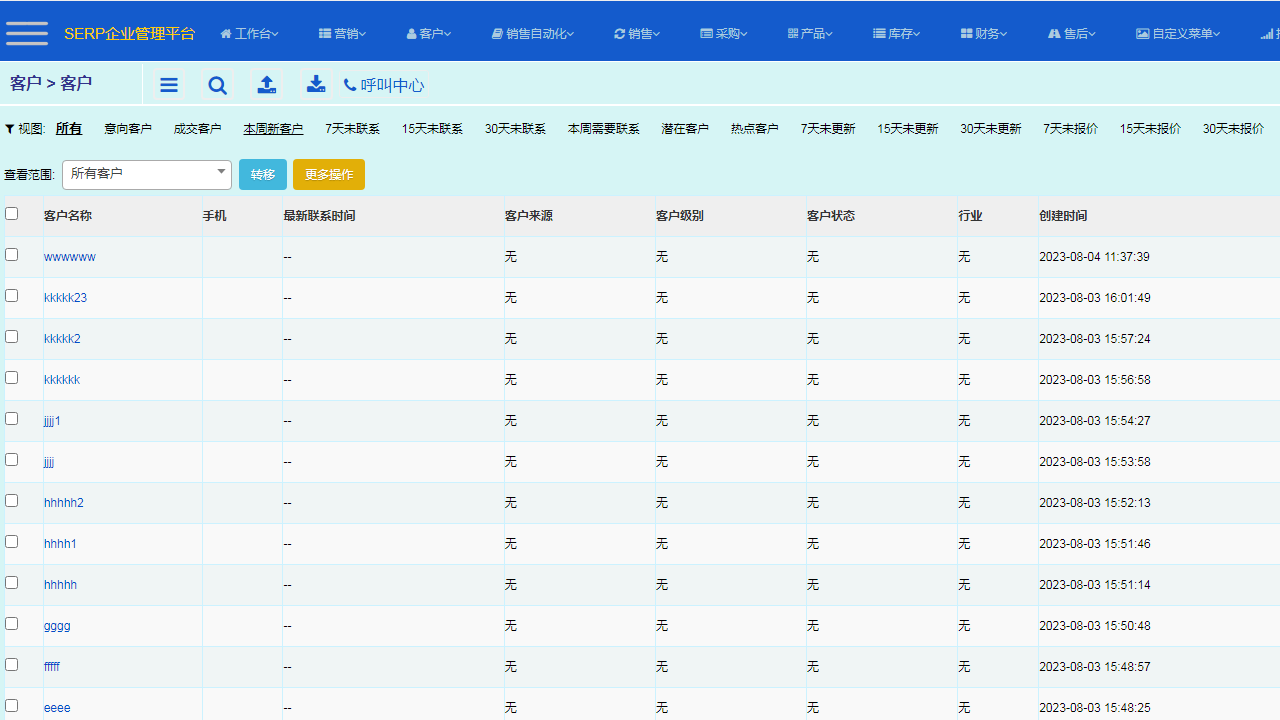Click the filter funnel icon beside 视图
Screen dimensions: 1280x720
tap(9, 128)
